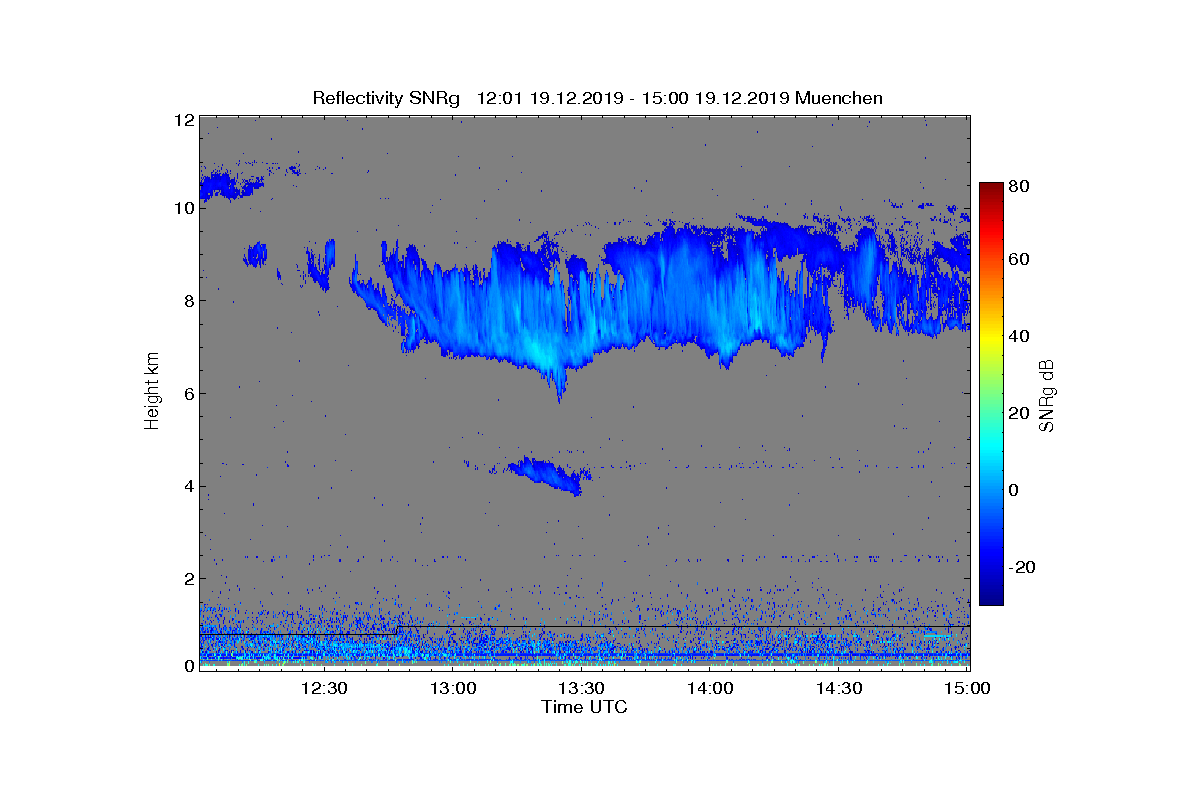The height and width of the screenshot is (800, 1200).
Task: Click the colorbar value 20
Action: click(x=1021, y=413)
